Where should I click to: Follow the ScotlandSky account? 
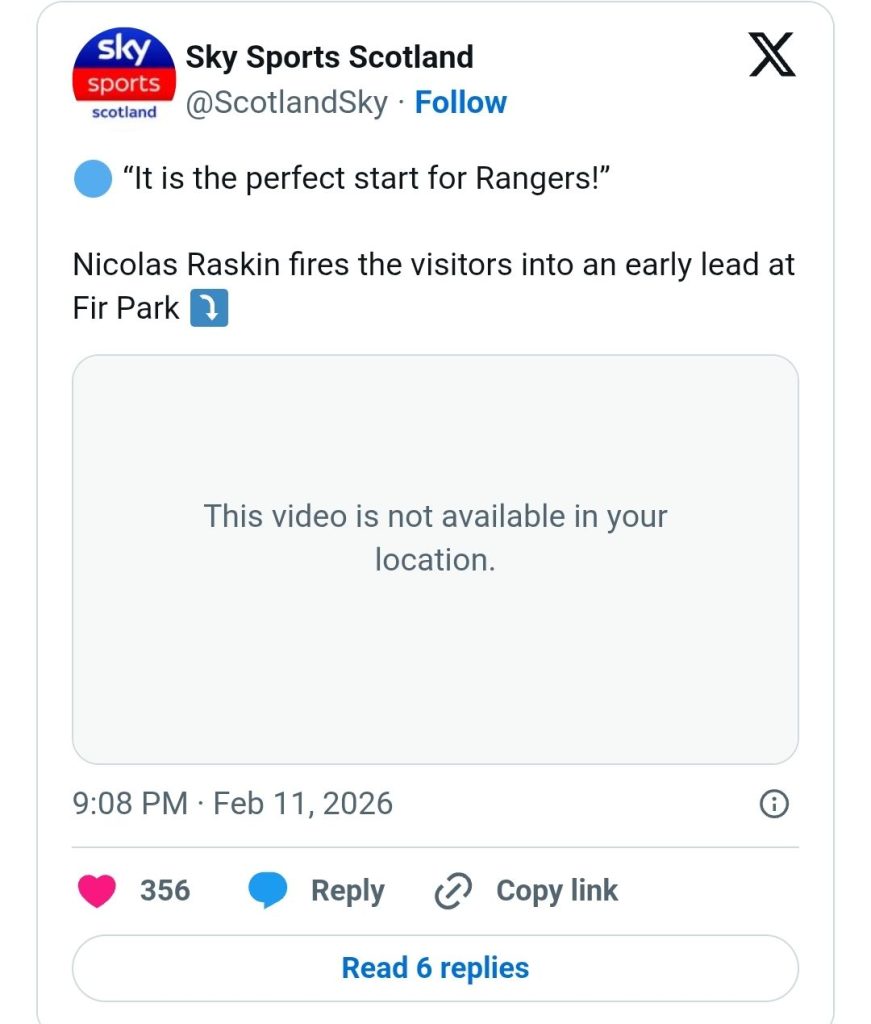(x=460, y=102)
